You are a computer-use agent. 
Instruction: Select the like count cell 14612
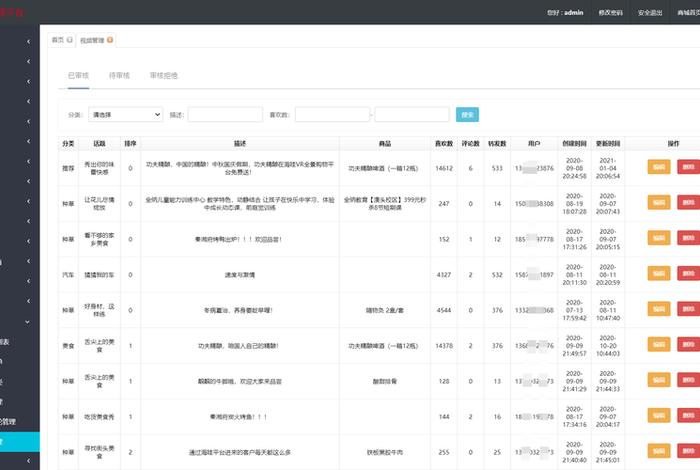444,168
